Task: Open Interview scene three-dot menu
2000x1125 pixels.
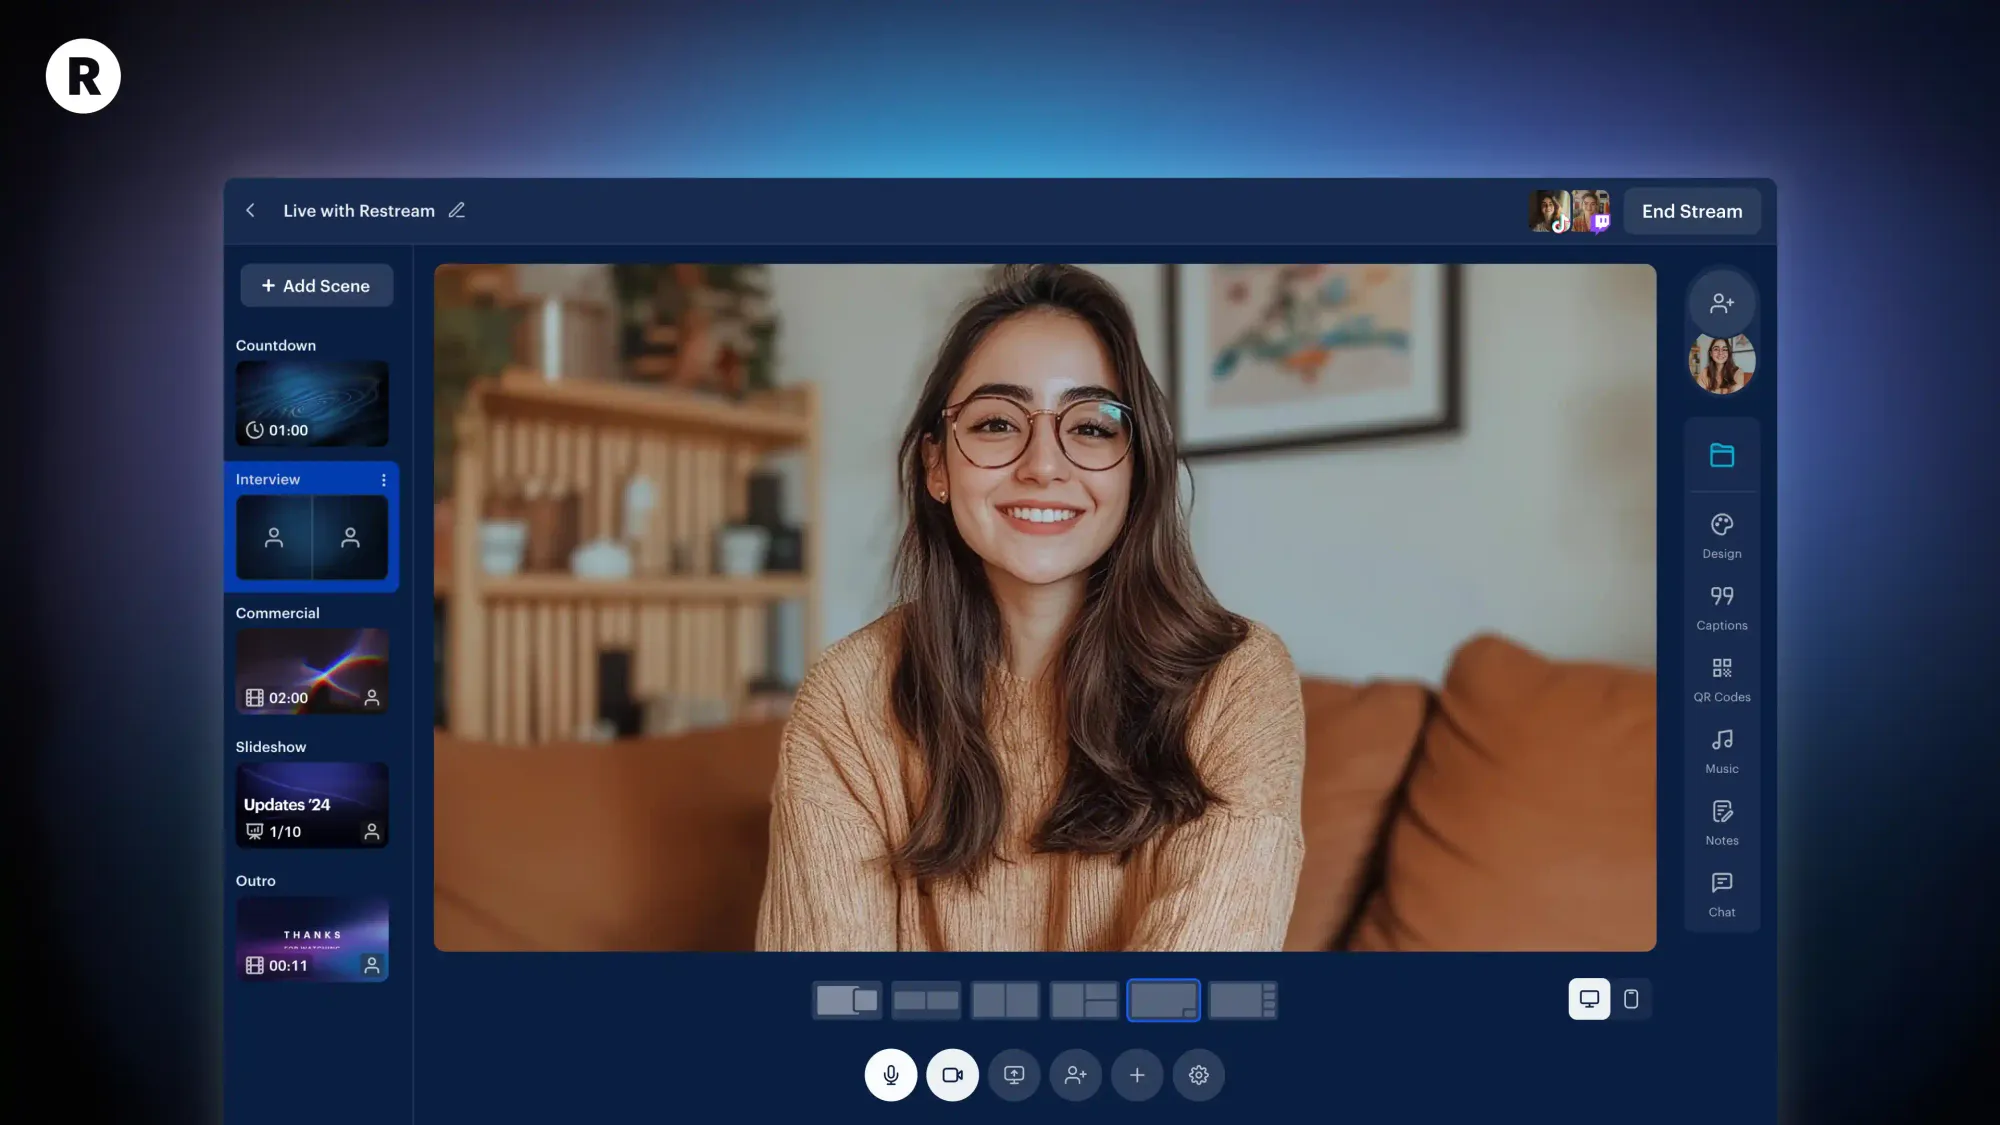Action: tap(383, 480)
